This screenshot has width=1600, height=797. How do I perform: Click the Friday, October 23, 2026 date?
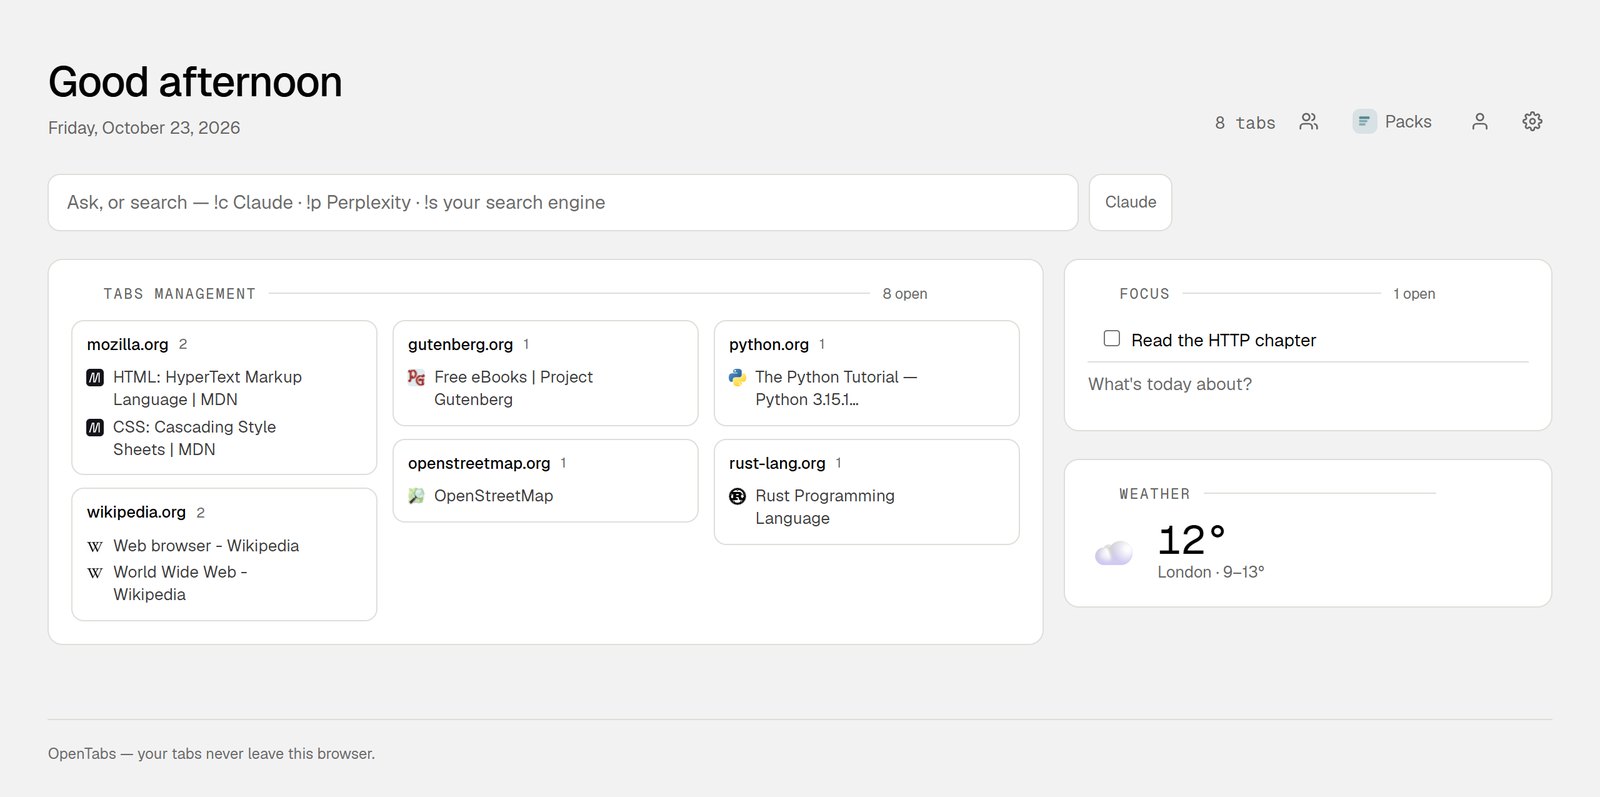(x=144, y=128)
